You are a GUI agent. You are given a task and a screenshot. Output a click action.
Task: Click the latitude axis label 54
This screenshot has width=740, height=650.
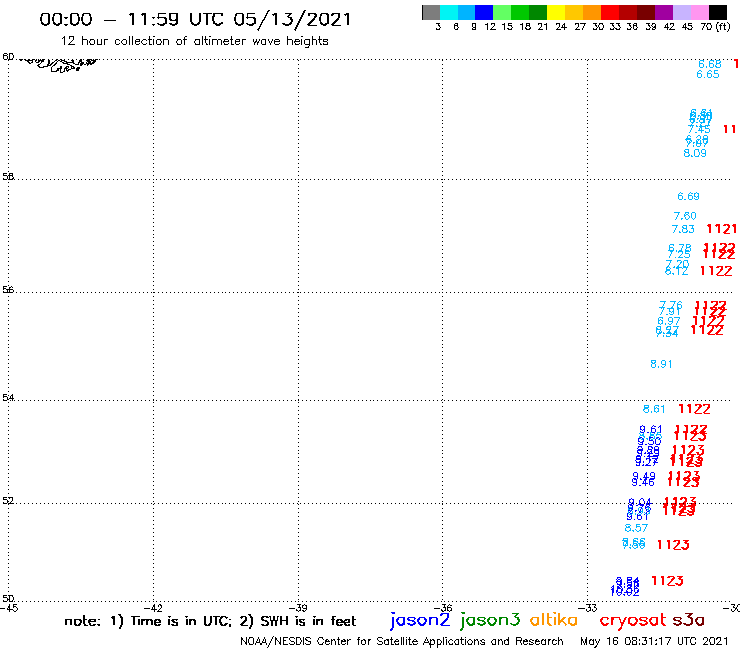[8, 398]
